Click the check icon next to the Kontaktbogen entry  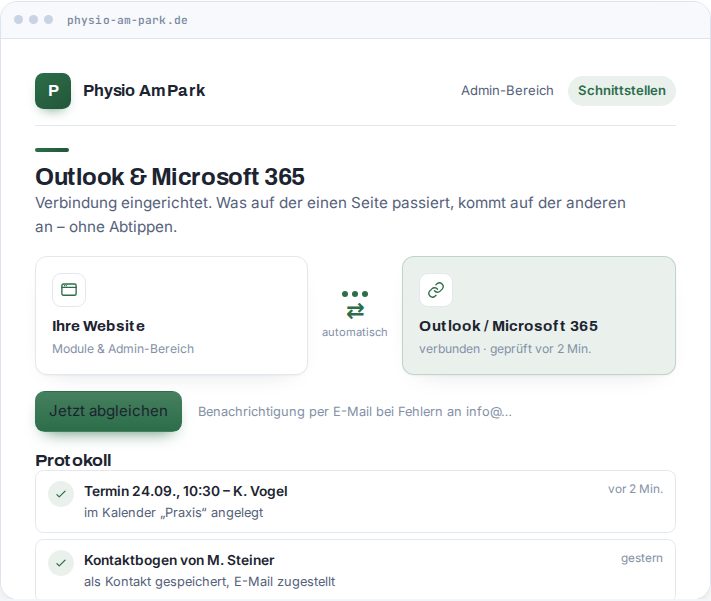[61, 563]
